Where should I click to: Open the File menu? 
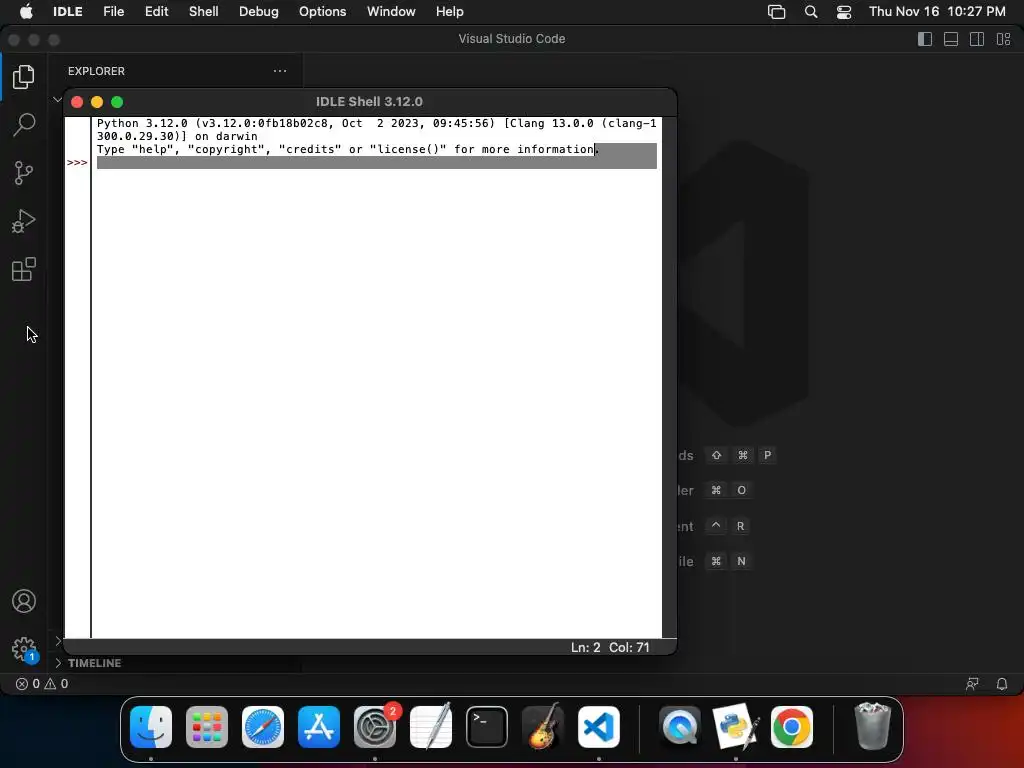[114, 12]
